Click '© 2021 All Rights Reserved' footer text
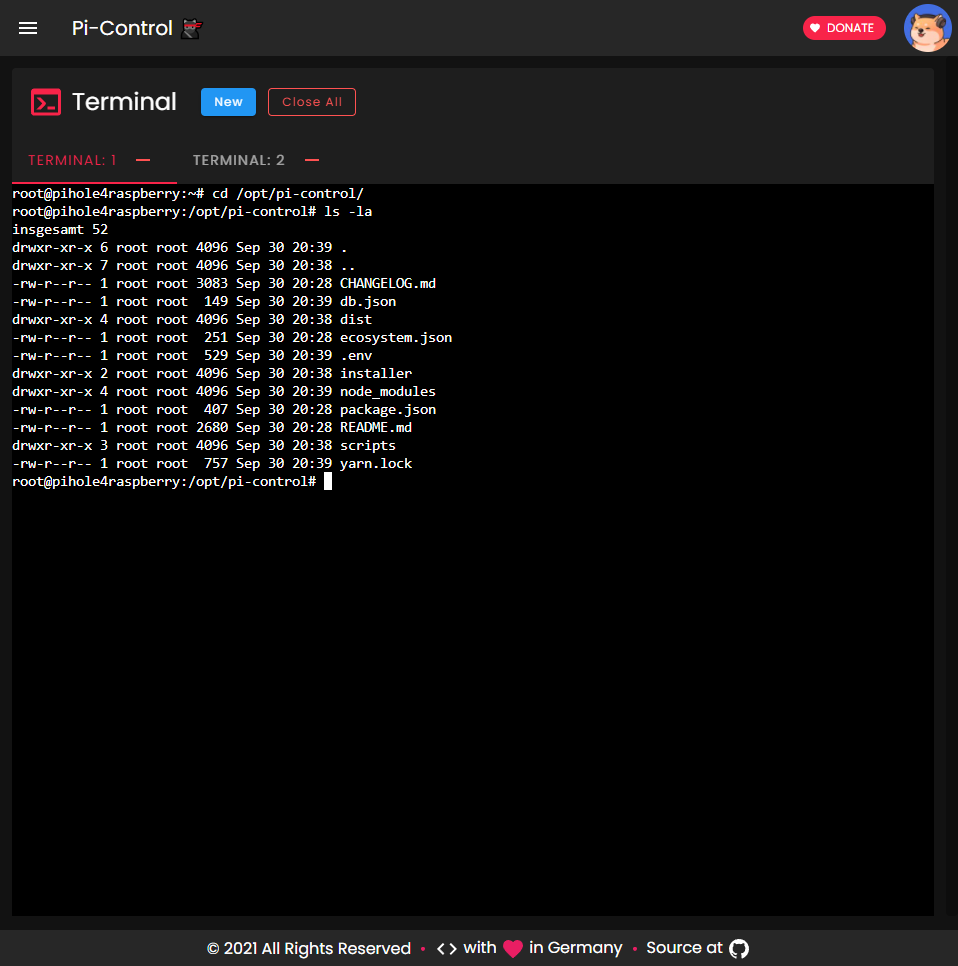The height and width of the screenshot is (966, 958). [309, 948]
